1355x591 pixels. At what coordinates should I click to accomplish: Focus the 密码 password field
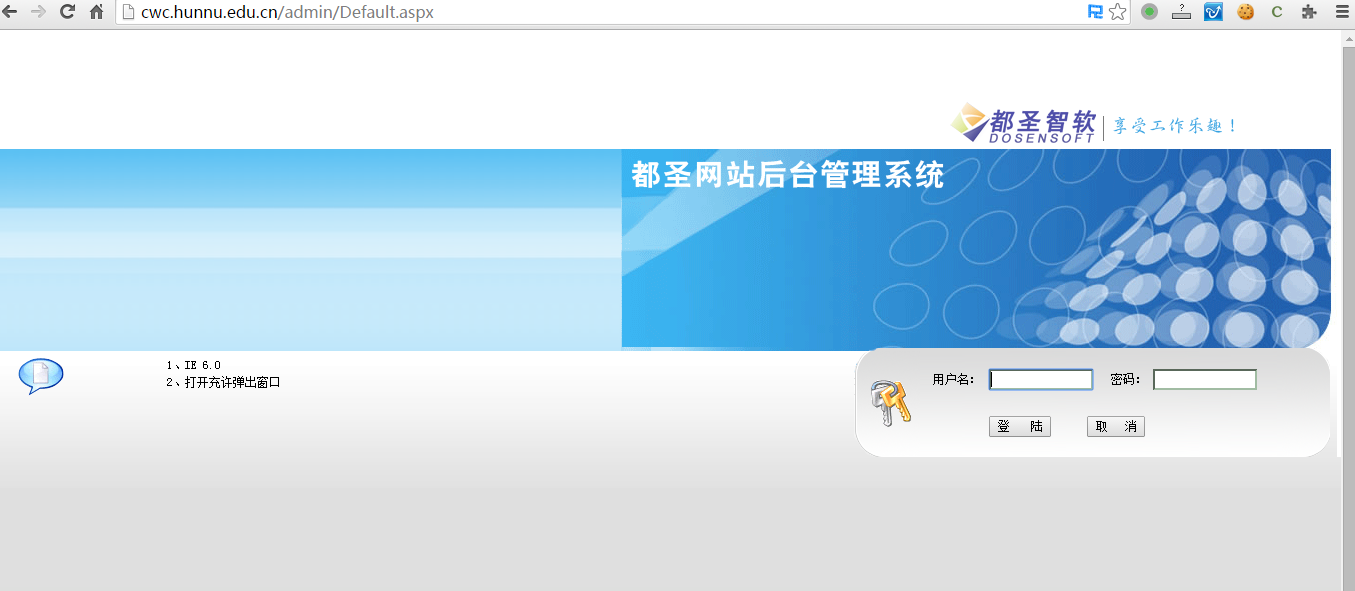click(x=1205, y=380)
